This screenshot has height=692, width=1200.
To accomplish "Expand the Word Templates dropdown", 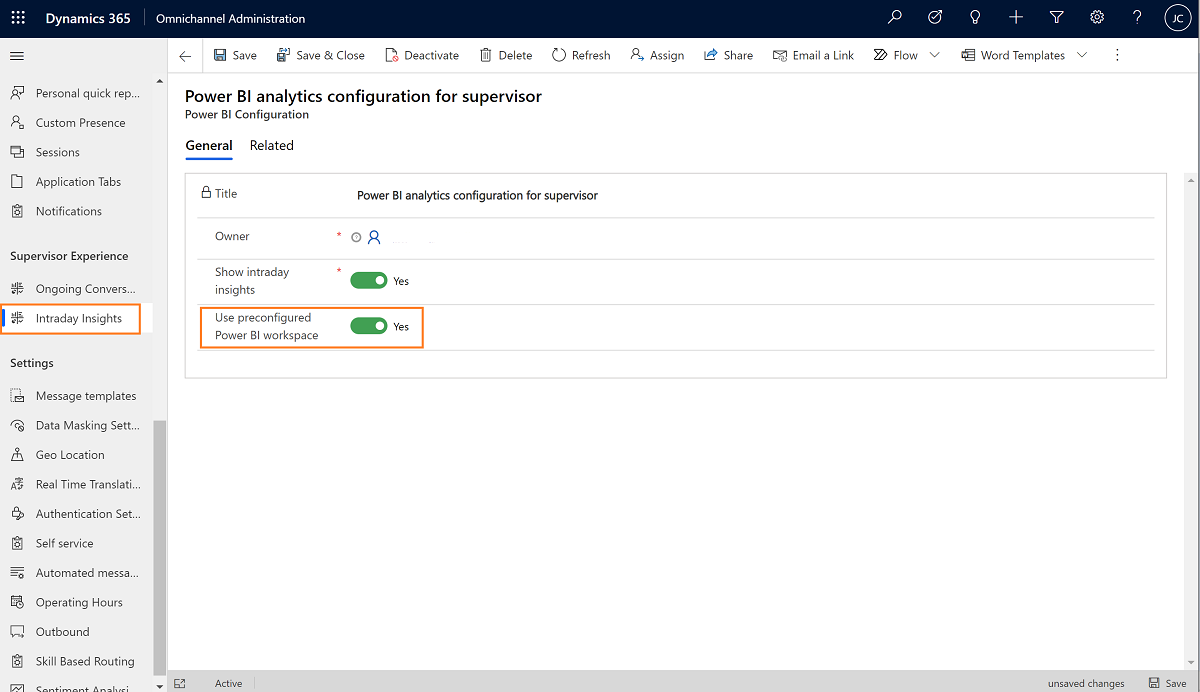I will pos(1082,55).
